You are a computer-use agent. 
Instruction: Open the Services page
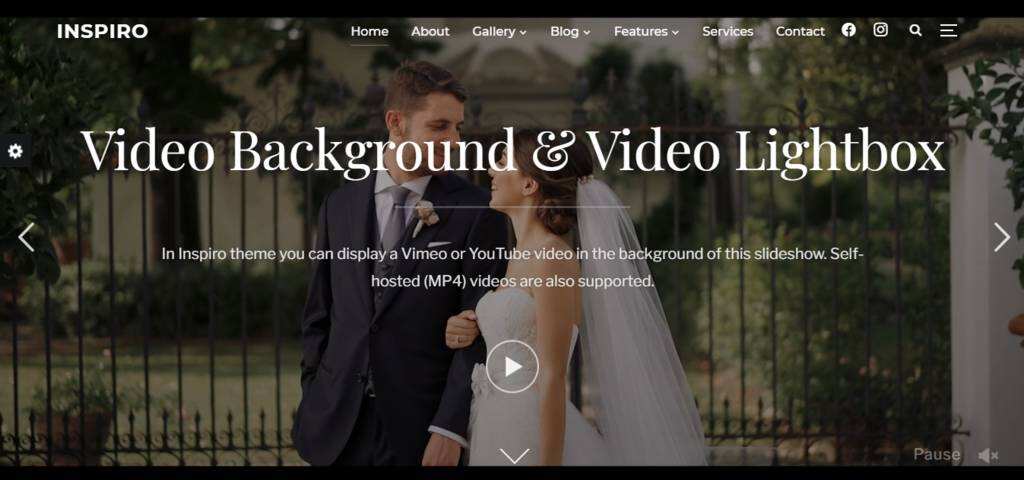point(728,31)
